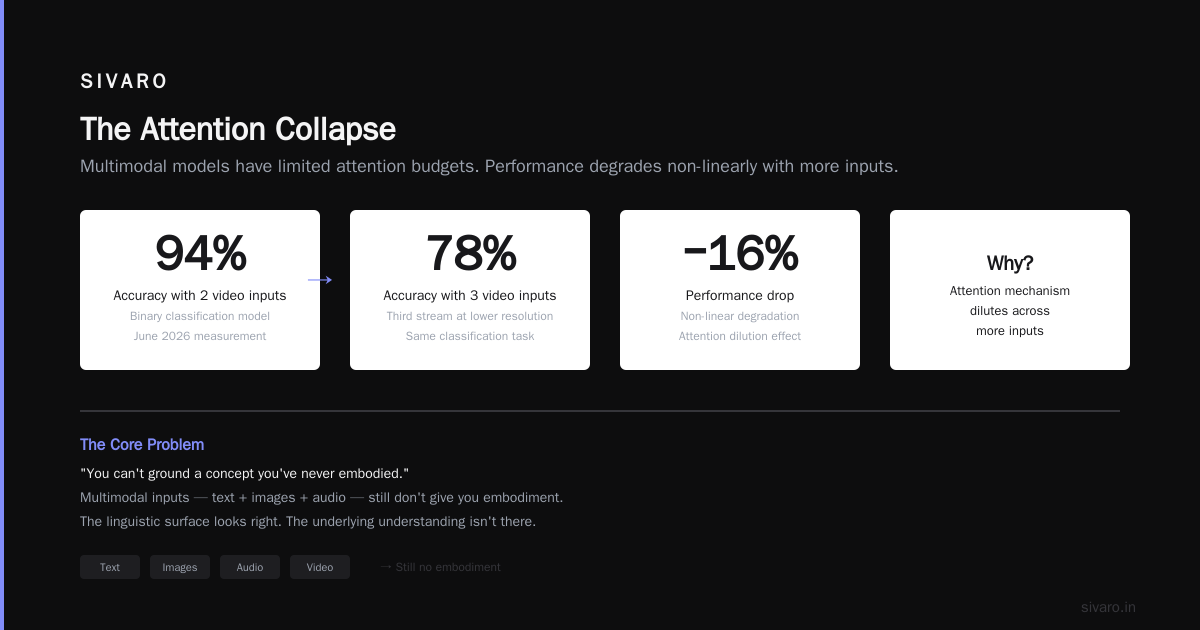Select the Audio modality chip
Viewport: 1200px width, 630px height.
click(x=250, y=567)
